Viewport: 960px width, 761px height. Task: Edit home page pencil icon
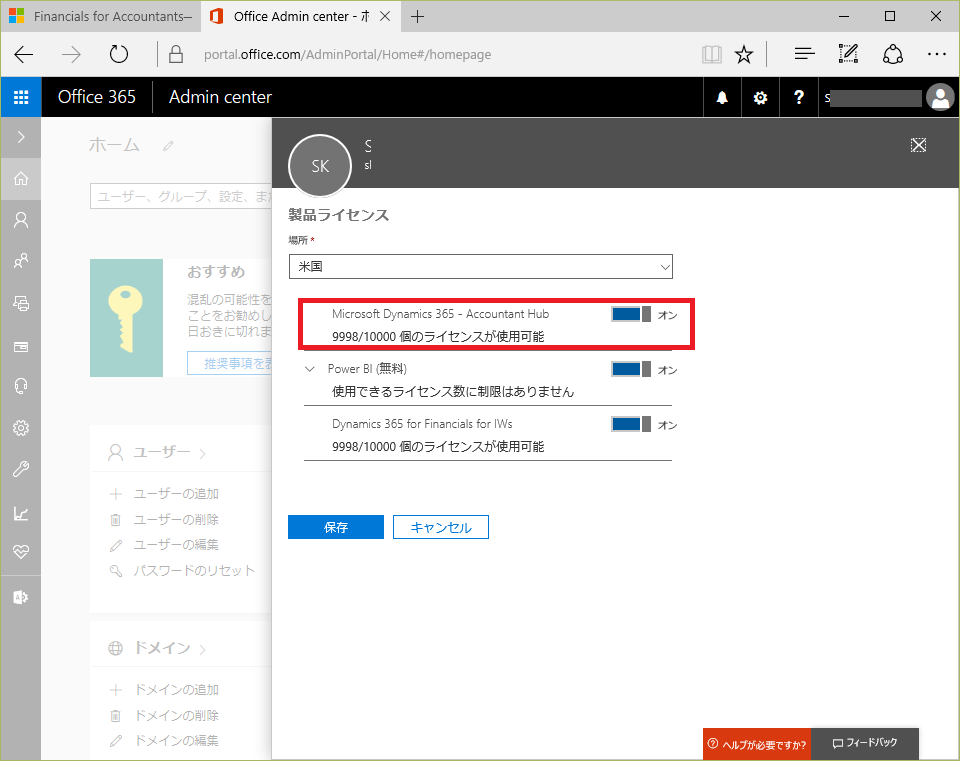pos(168,146)
